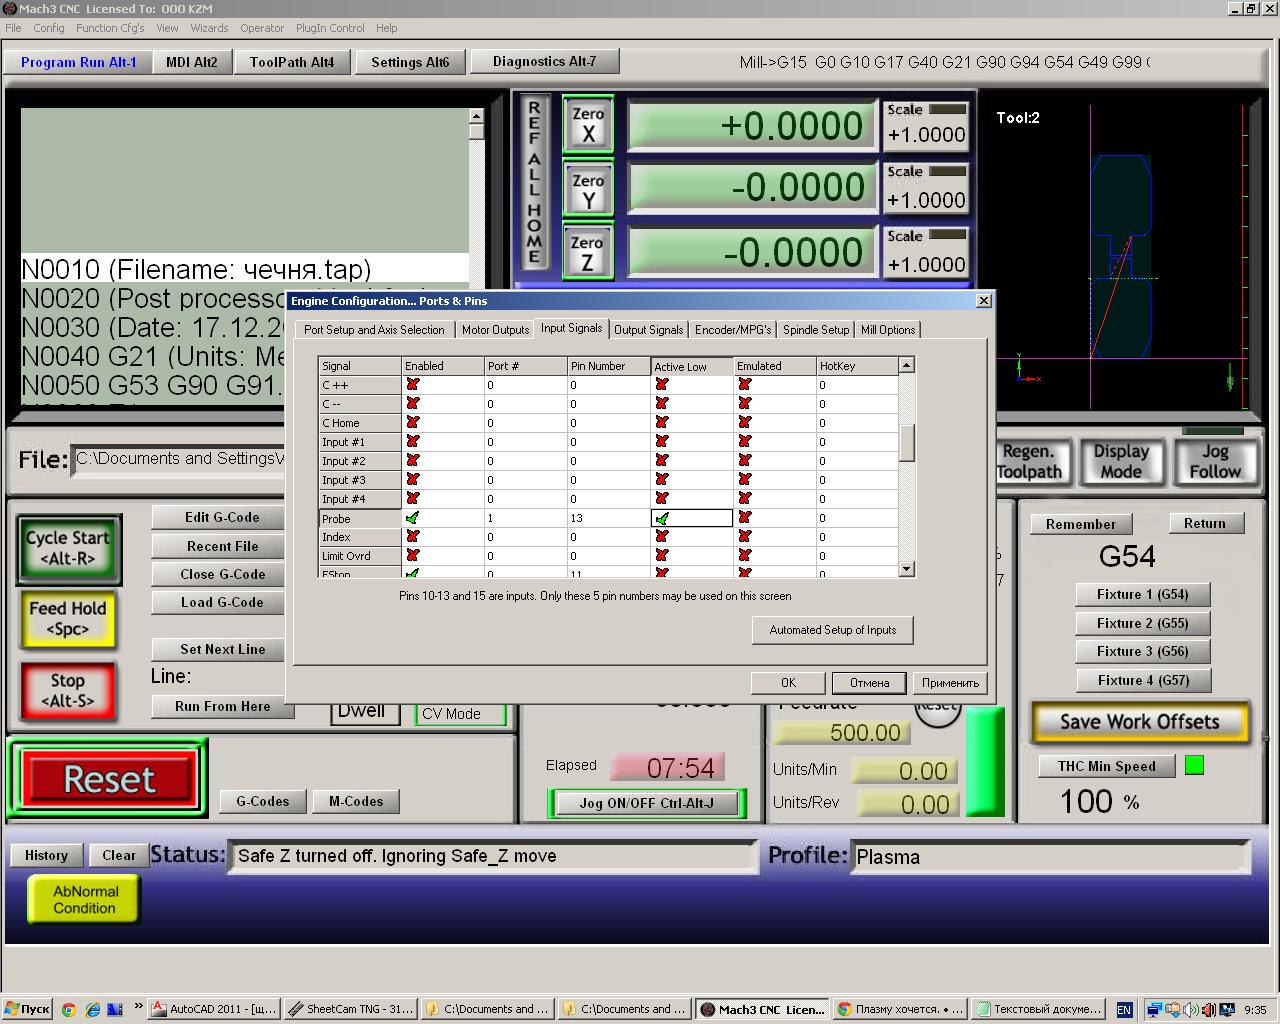
Task: Click the EN language indicator
Action: tap(1124, 1010)
